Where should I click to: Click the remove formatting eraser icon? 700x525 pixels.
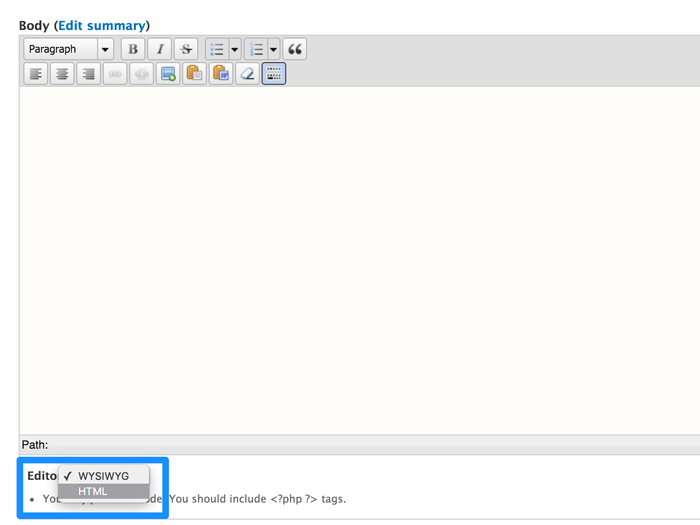(x=247, y=74)
